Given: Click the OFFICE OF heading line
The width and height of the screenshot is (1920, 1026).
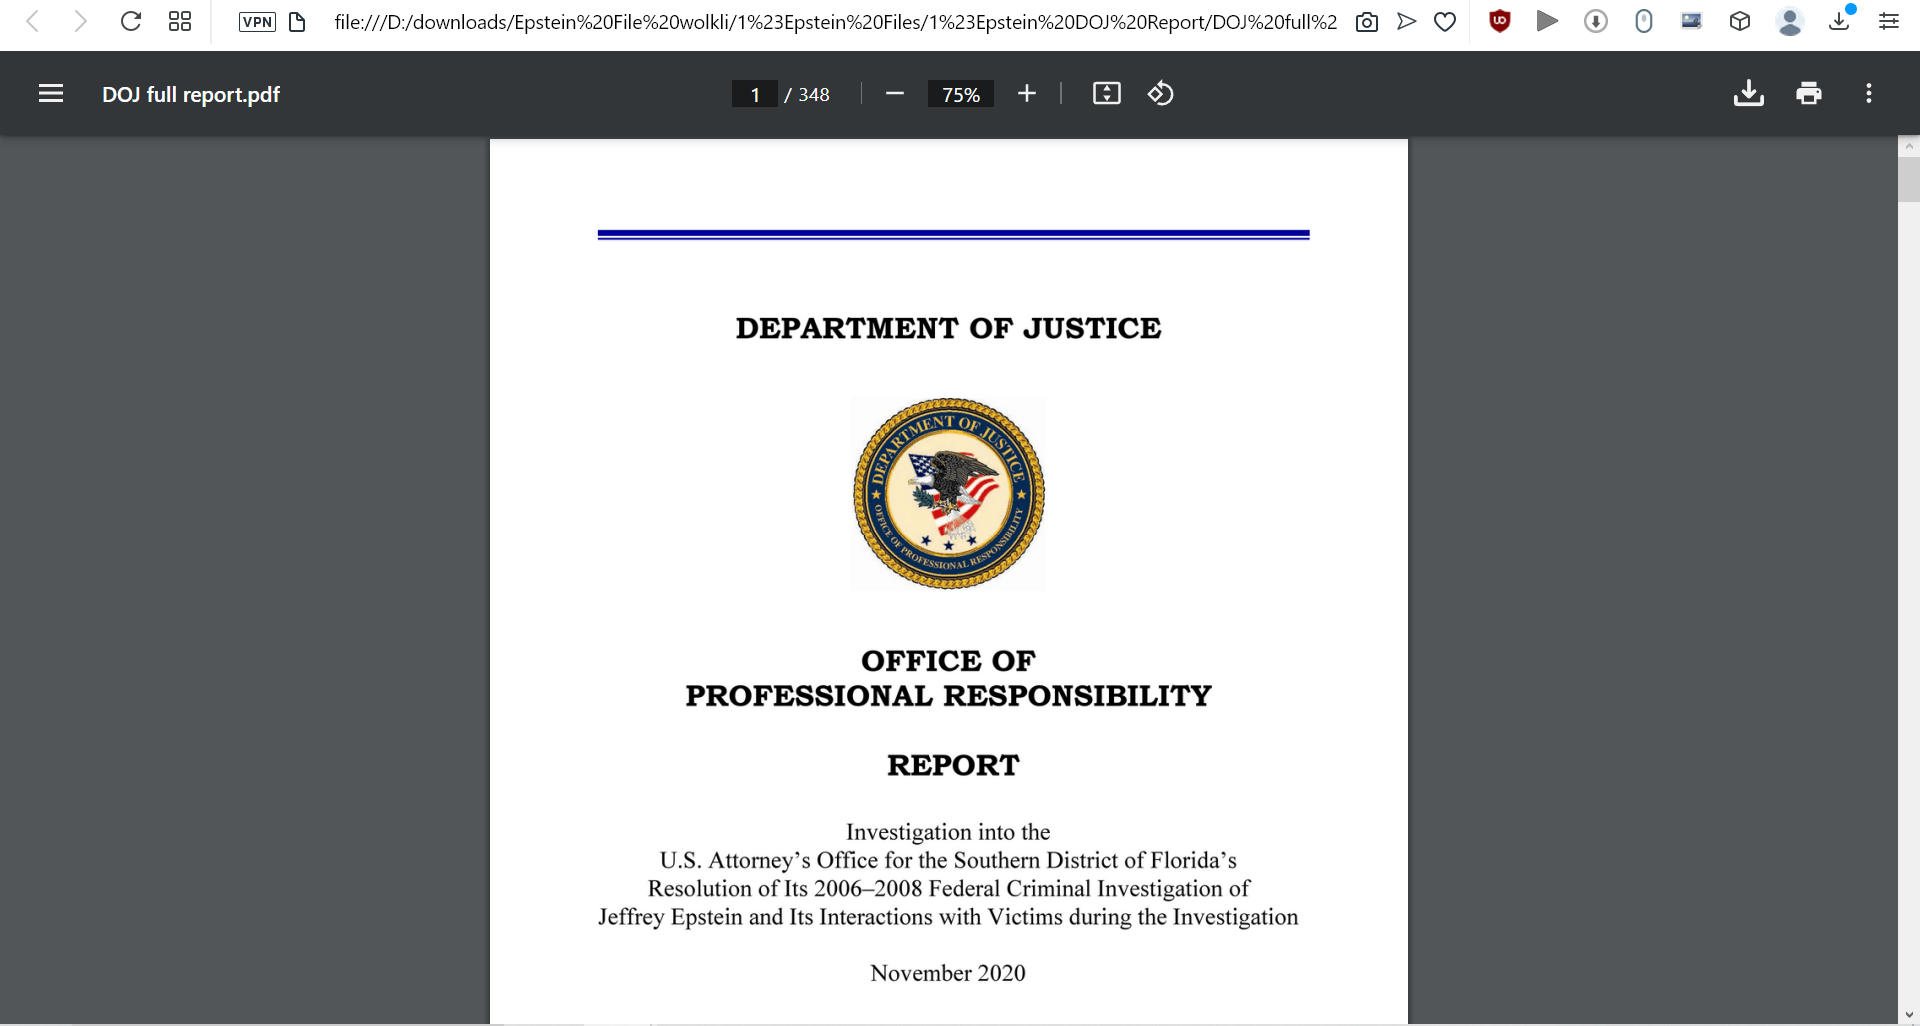Looking at the screenshot, I should 949,661.
